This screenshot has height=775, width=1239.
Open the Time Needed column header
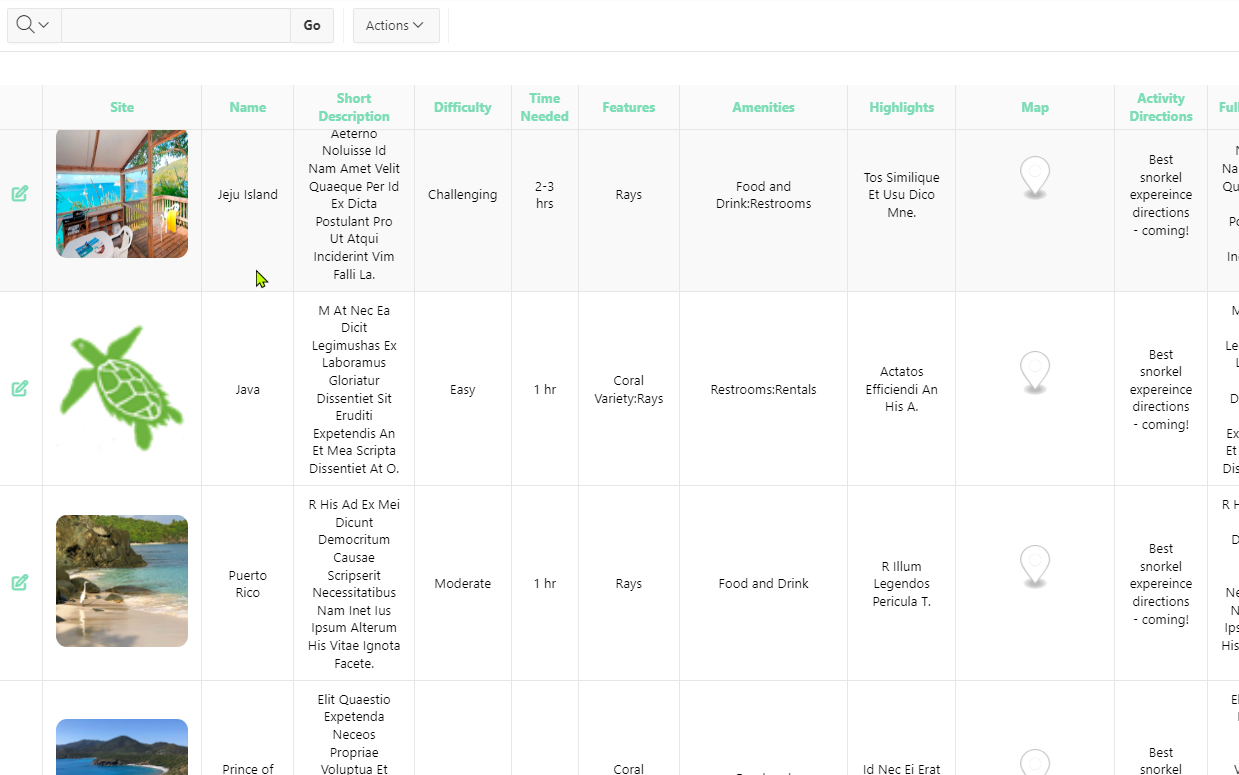click(544, 107)
